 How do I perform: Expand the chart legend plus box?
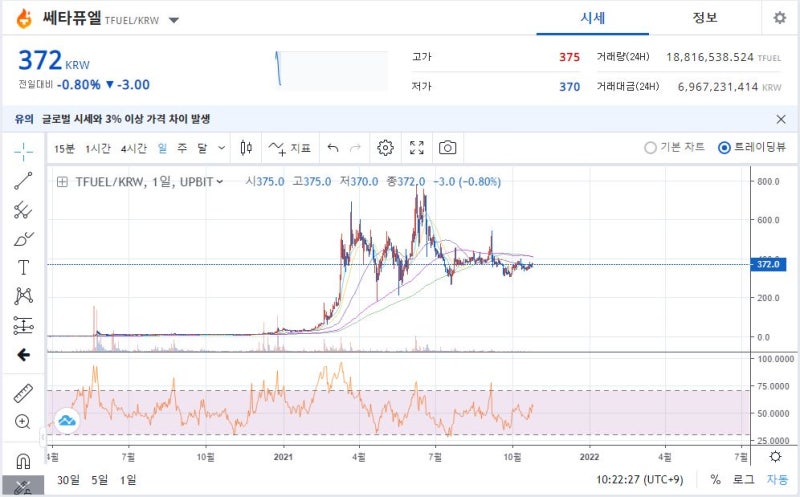tap(62, 182)
